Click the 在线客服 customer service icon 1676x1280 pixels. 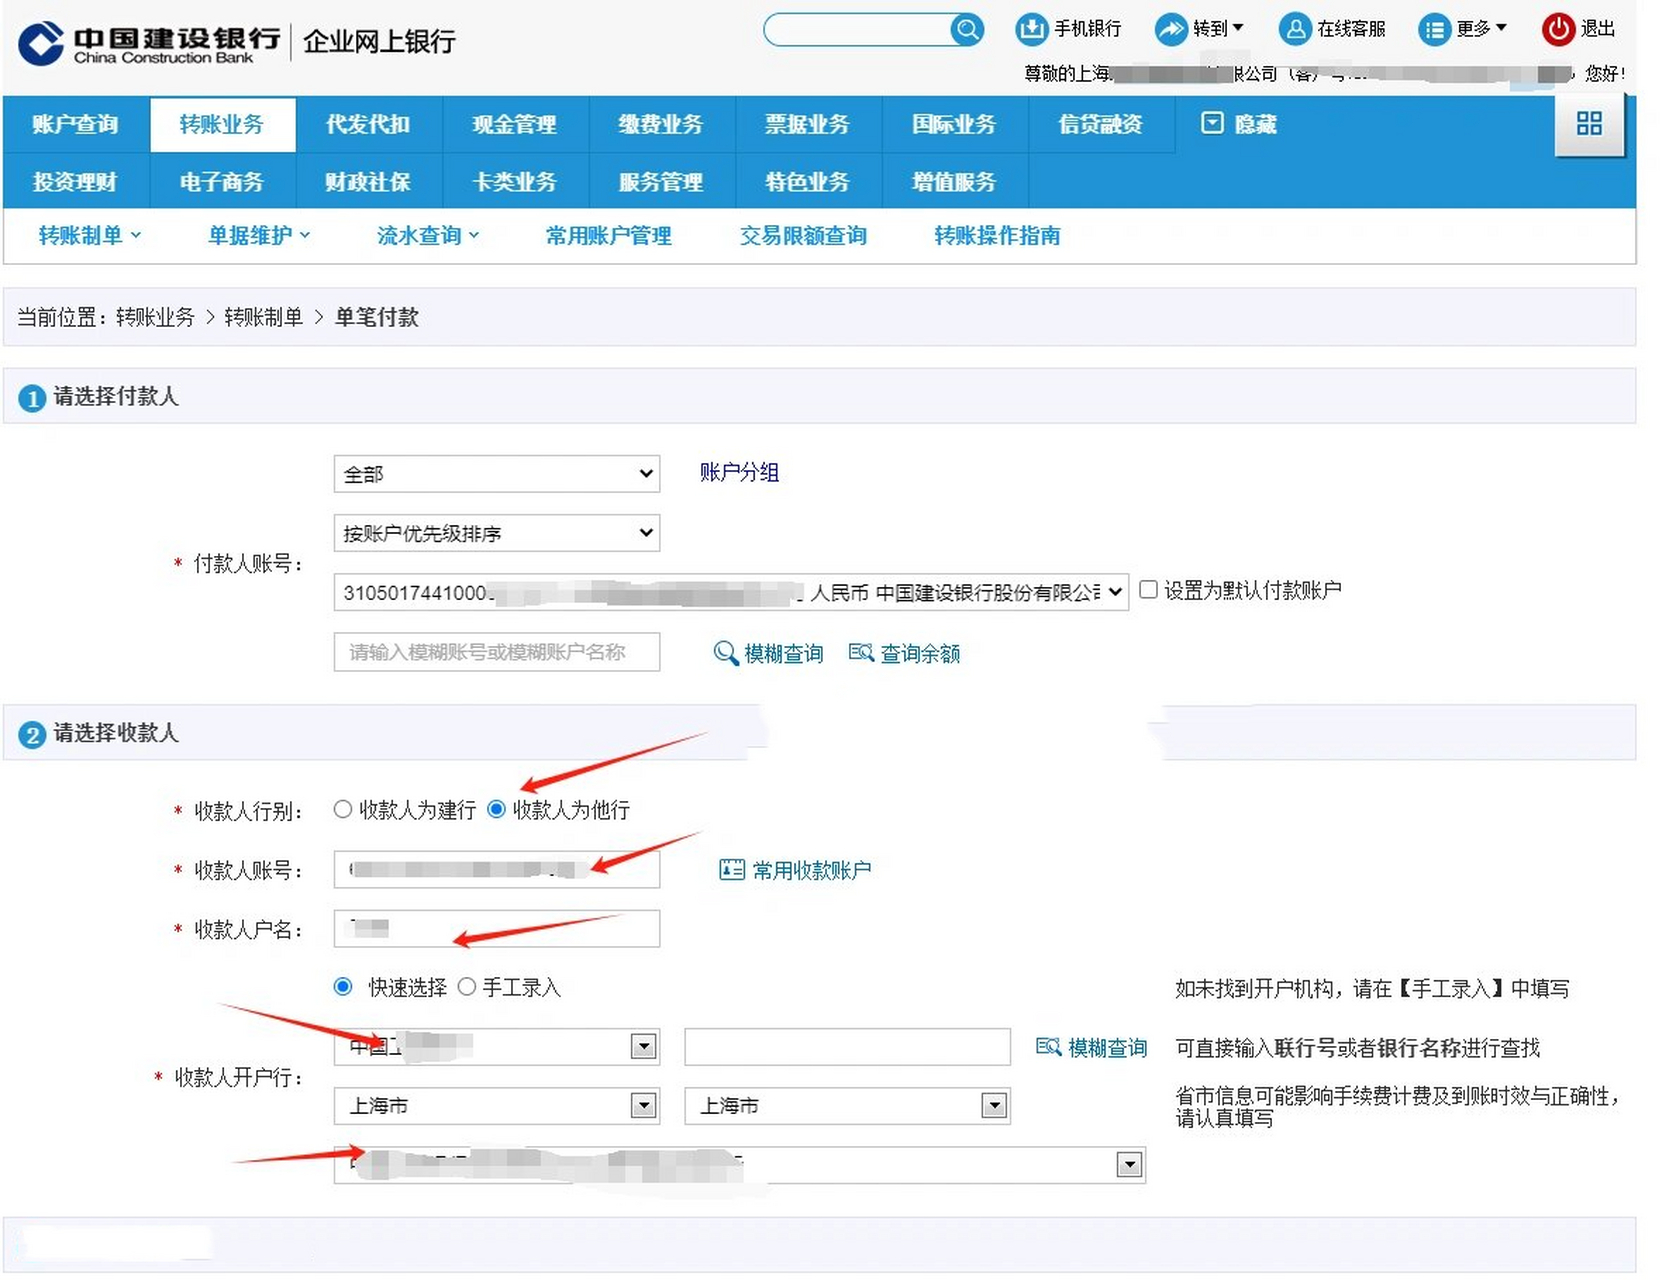click(1294, 30)
